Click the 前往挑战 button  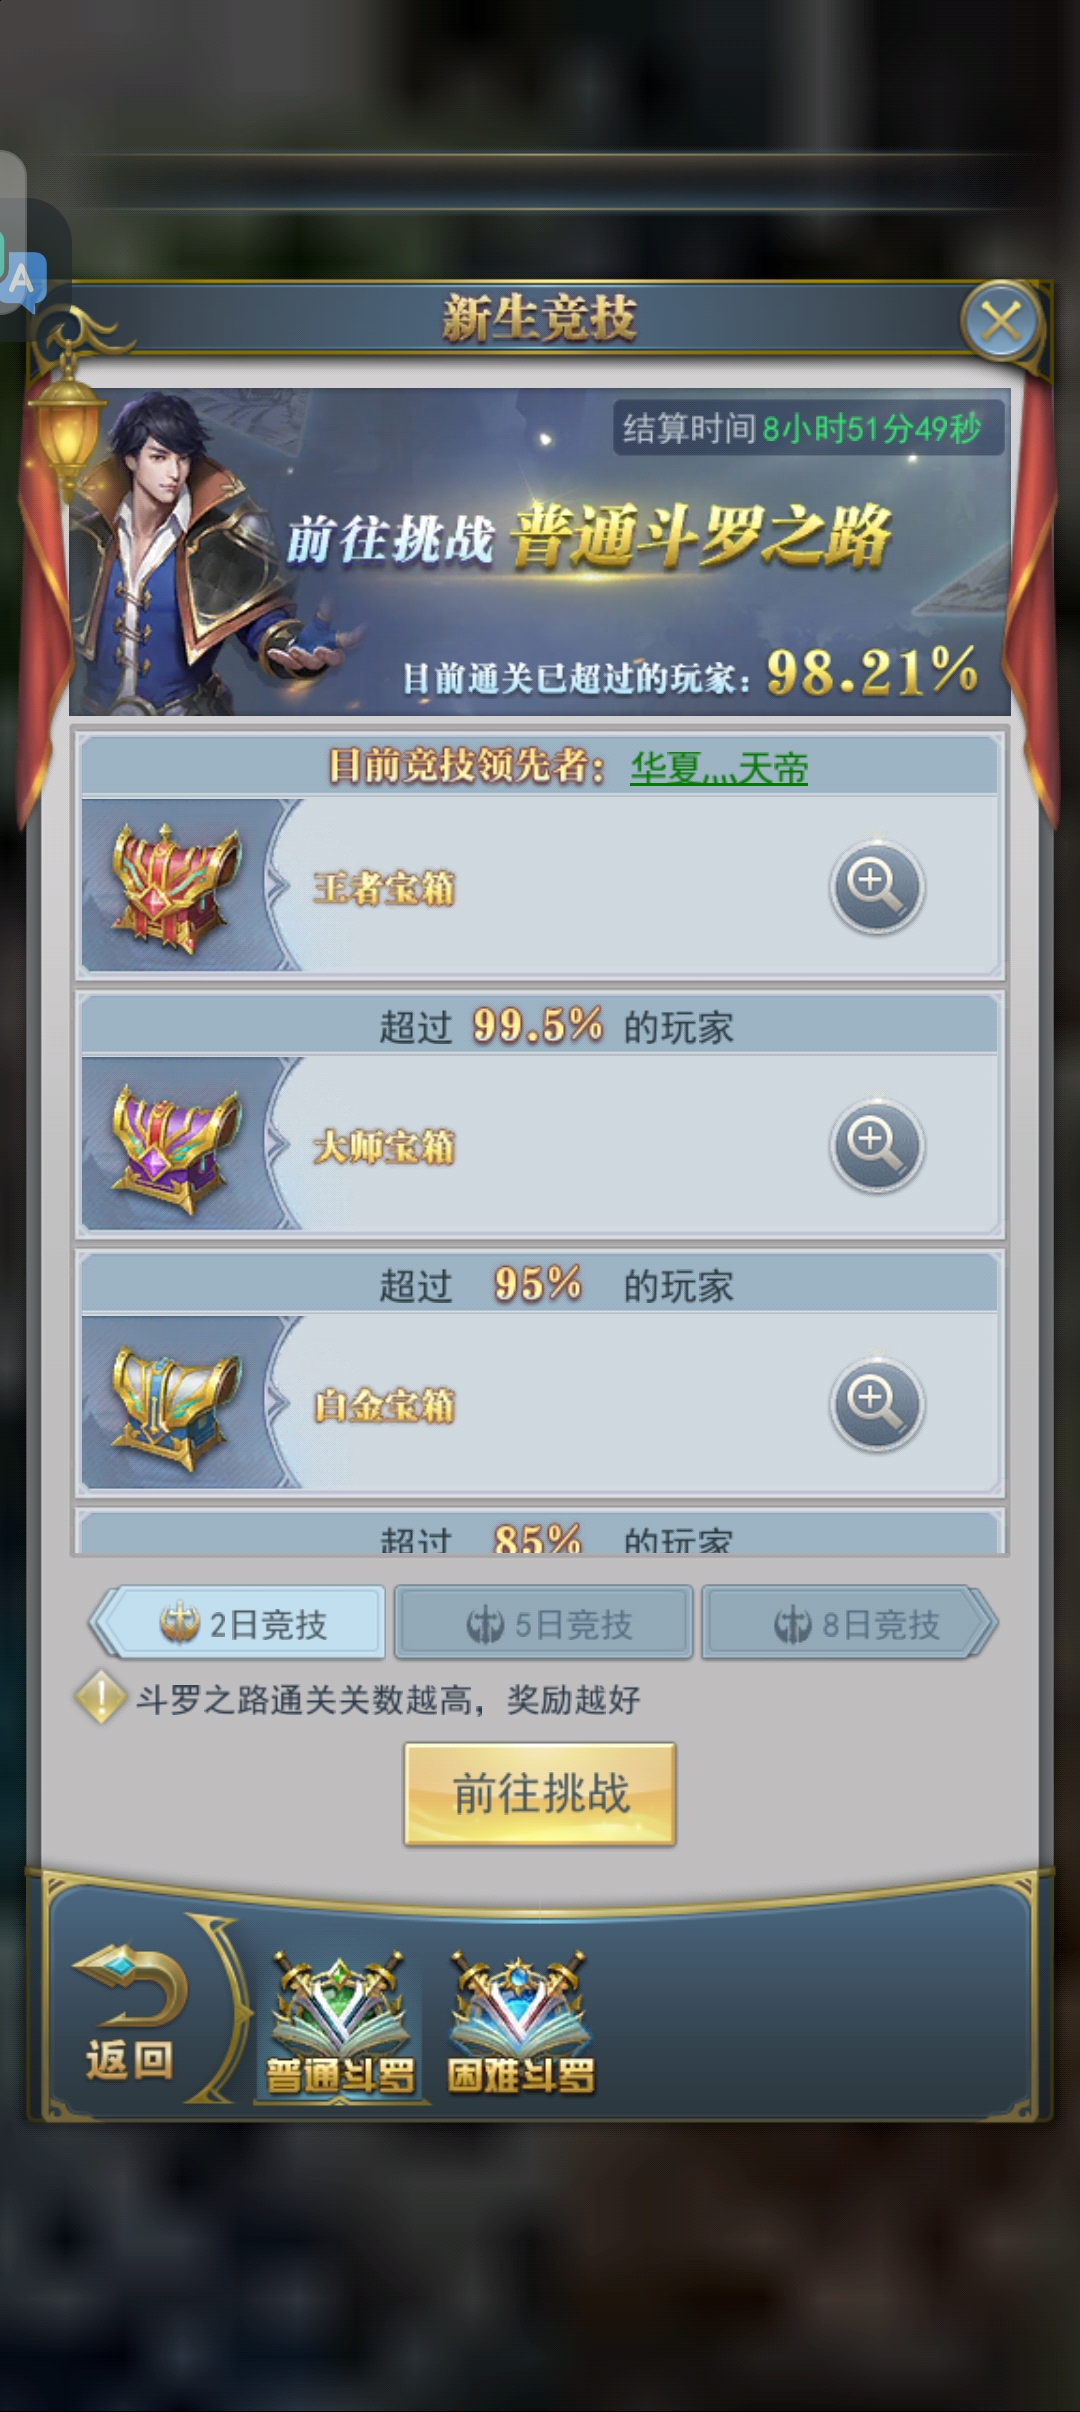pos(540,1794)
